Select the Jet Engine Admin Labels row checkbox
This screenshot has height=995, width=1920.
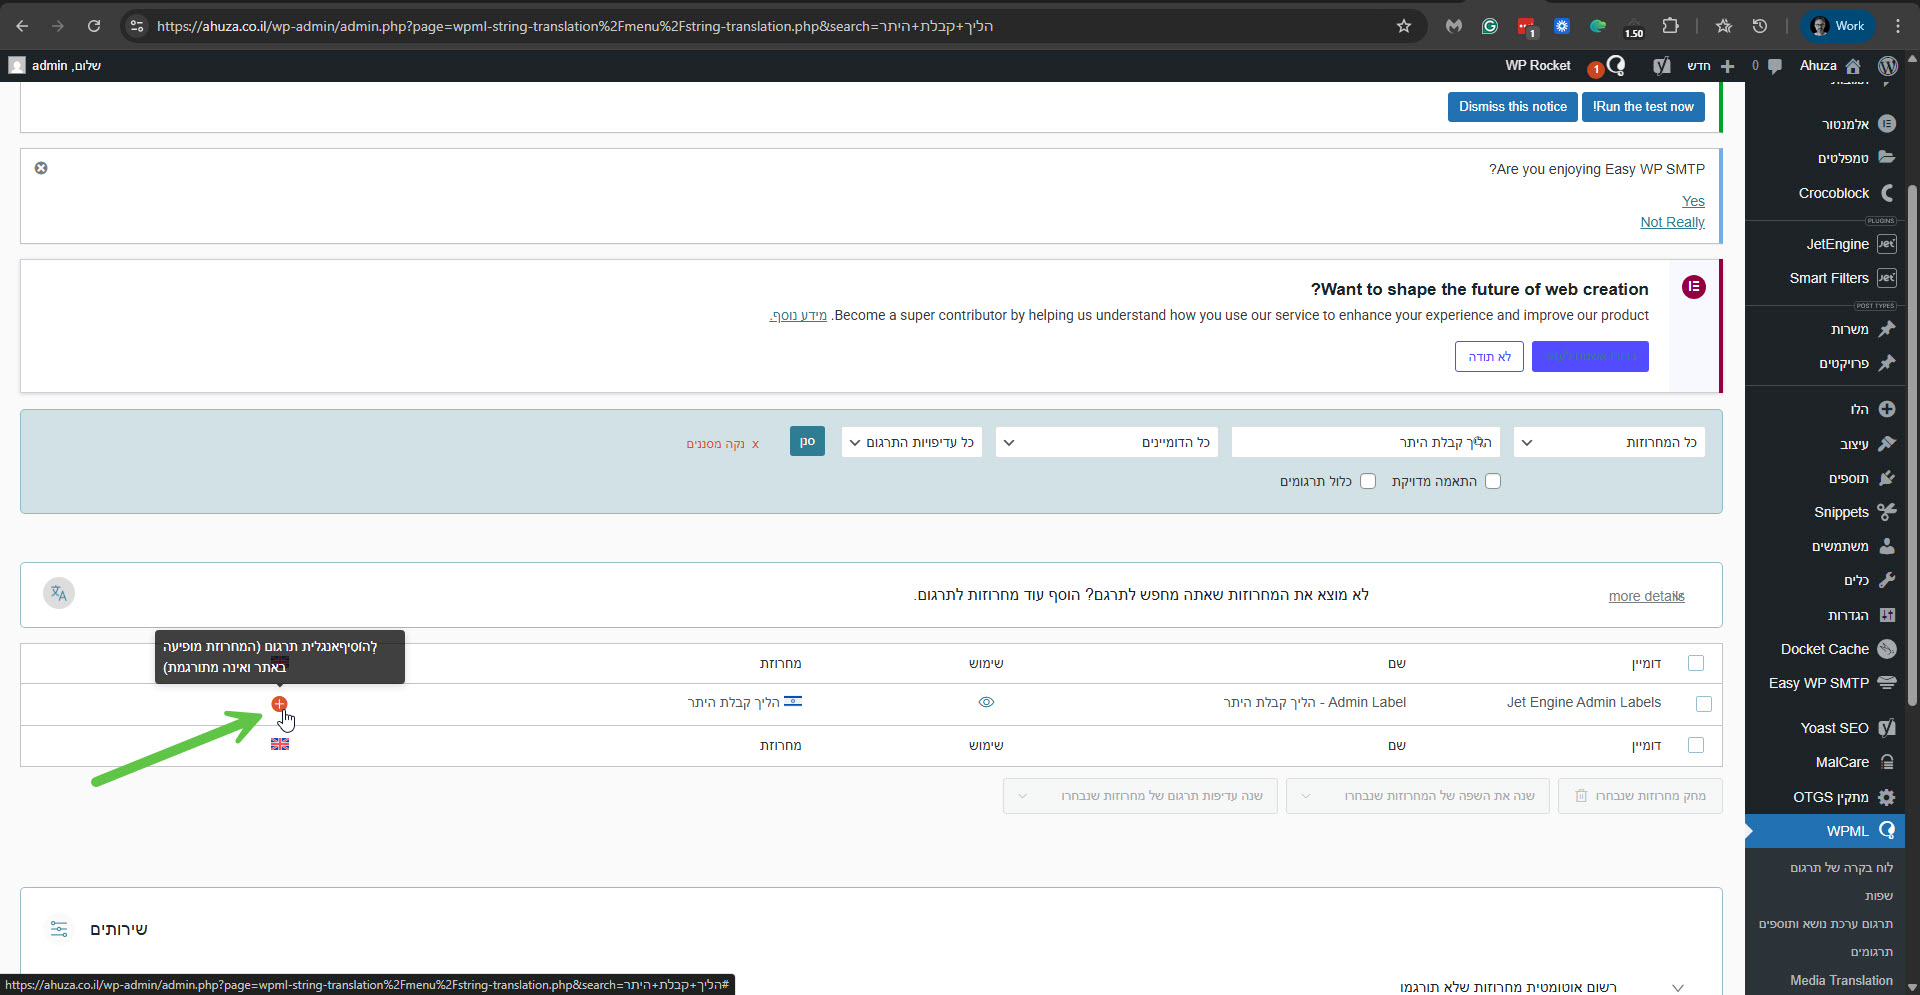click(x=1704, y=704)
